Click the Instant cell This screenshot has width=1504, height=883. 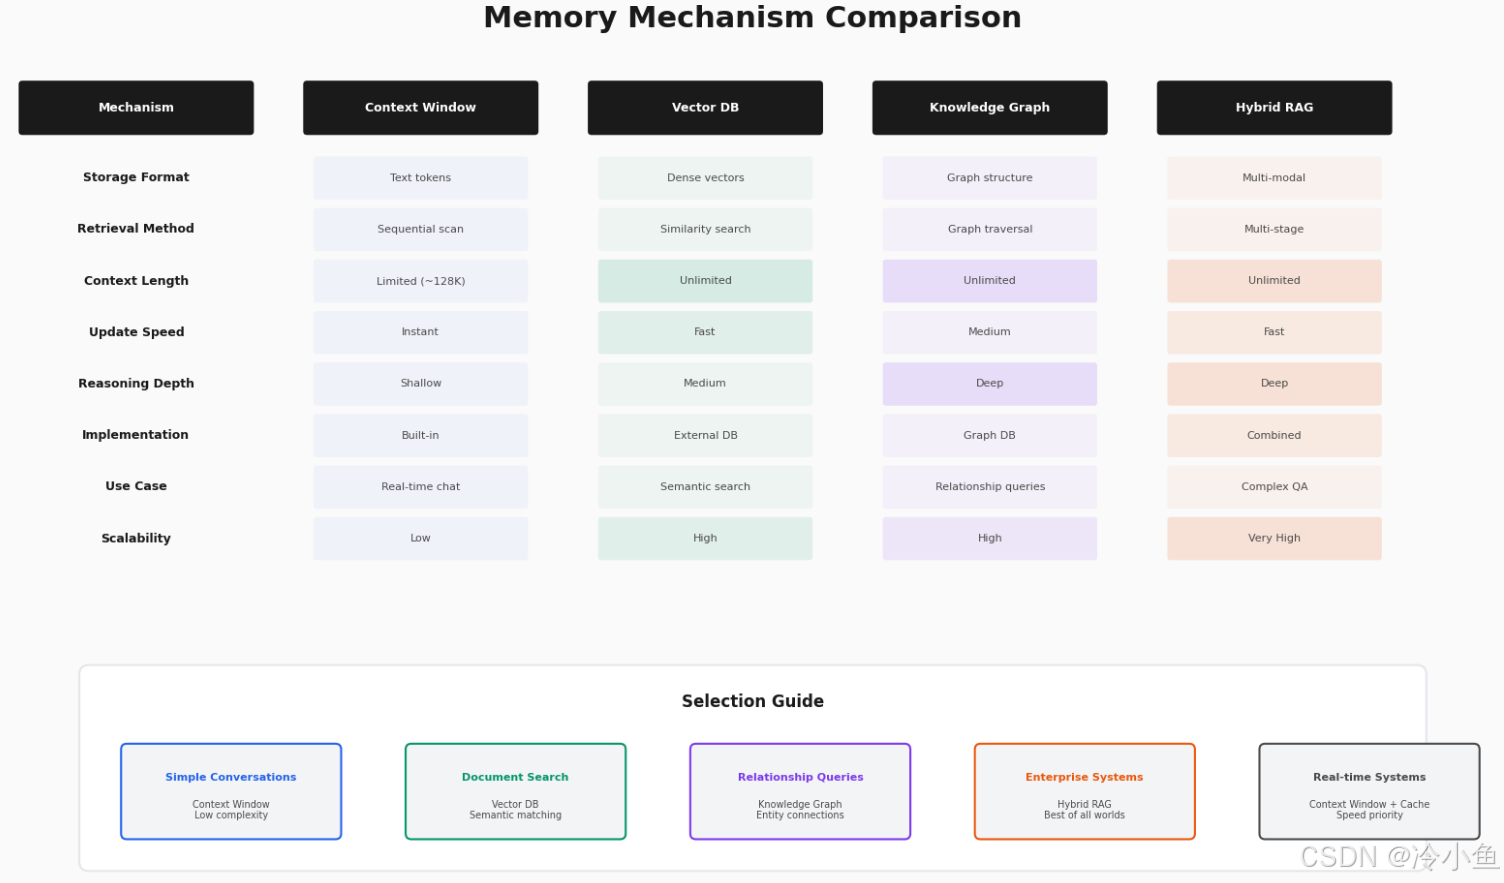tap(421, 332)
